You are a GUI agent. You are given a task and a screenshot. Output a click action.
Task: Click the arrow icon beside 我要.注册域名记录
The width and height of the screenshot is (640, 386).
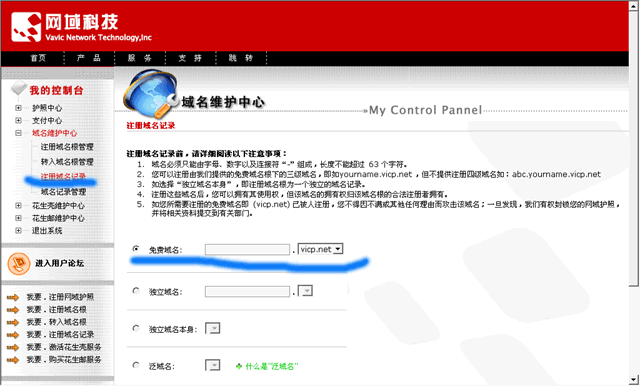pos(13,335)
